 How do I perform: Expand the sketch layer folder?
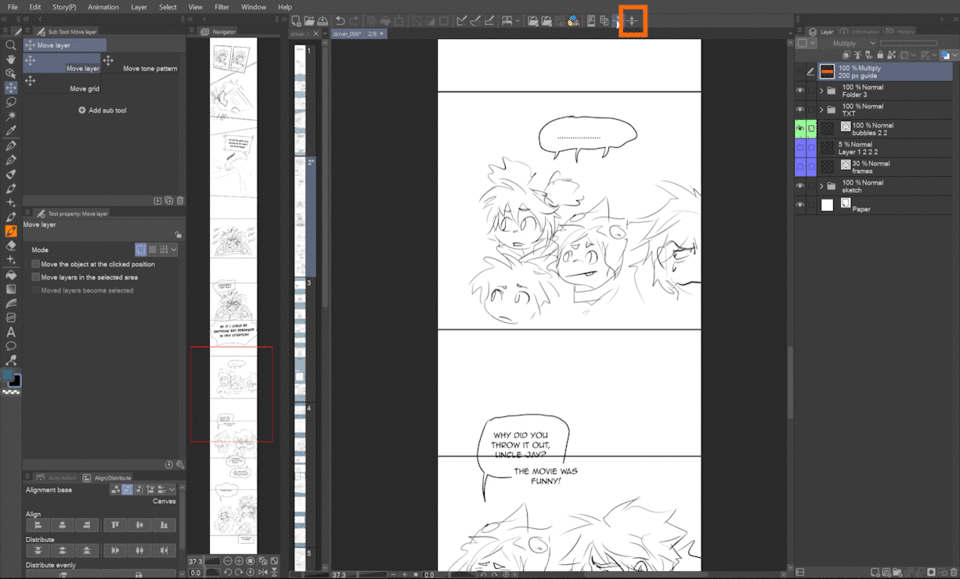[x=822, y=186]
